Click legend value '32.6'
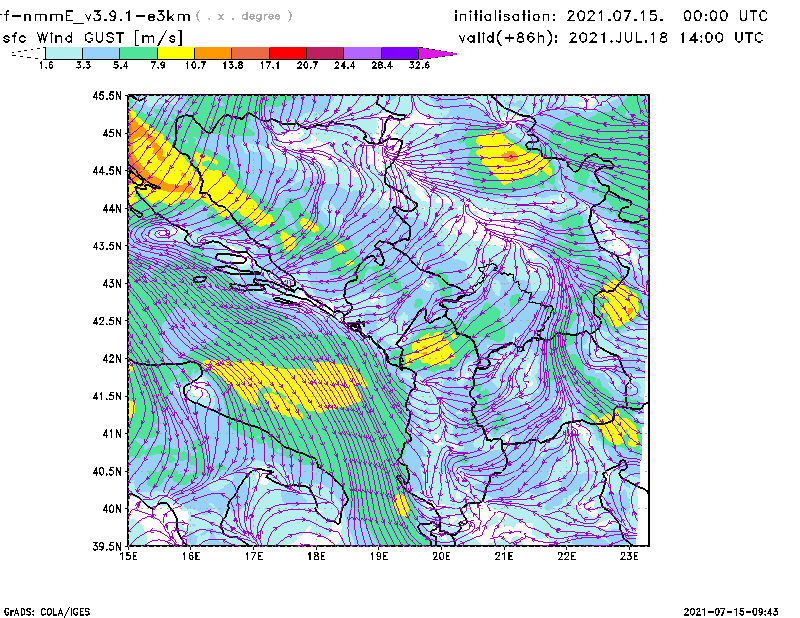Screen dimensions: 800x618 [x=419, y=65]
